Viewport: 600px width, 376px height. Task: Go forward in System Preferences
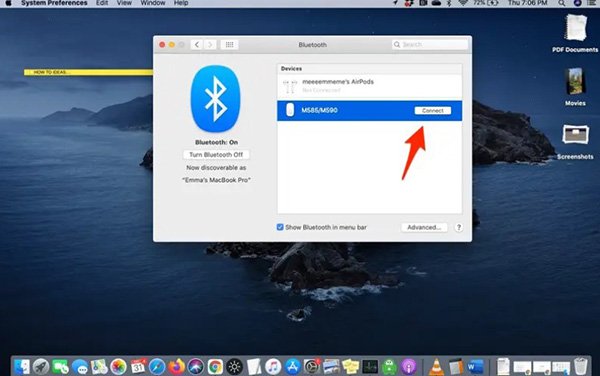point(210,45)
